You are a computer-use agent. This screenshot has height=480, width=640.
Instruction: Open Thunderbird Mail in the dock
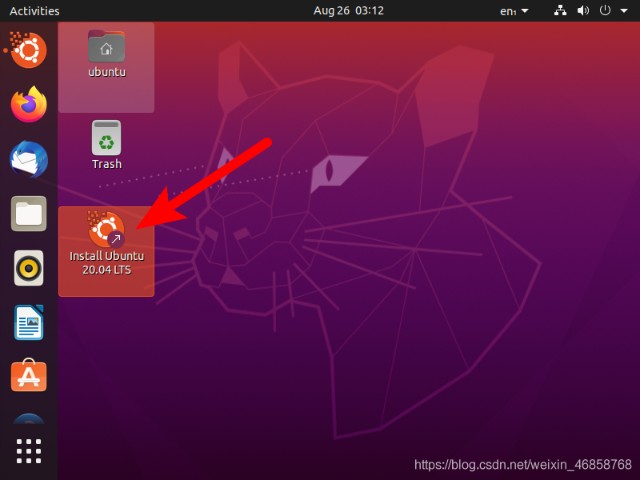(x=29, y=159)
